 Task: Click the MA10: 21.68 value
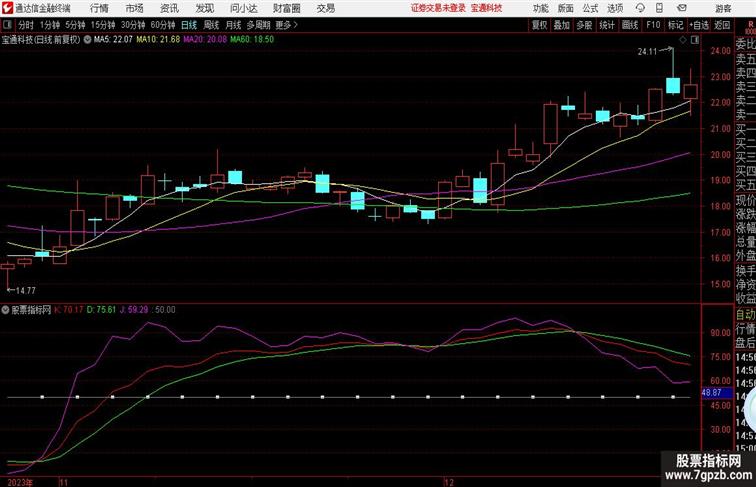(x=158, y=40)
